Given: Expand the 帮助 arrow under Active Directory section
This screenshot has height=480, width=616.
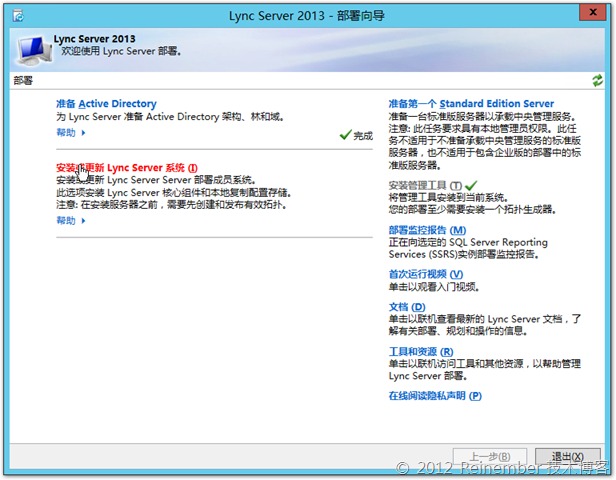Looking at the screenshot, I should pos(83,133).
